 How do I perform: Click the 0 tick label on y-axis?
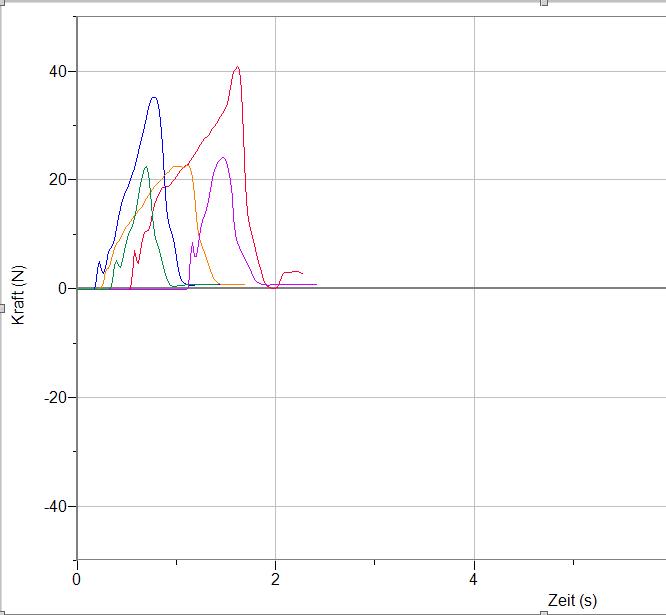click(62, 288)
